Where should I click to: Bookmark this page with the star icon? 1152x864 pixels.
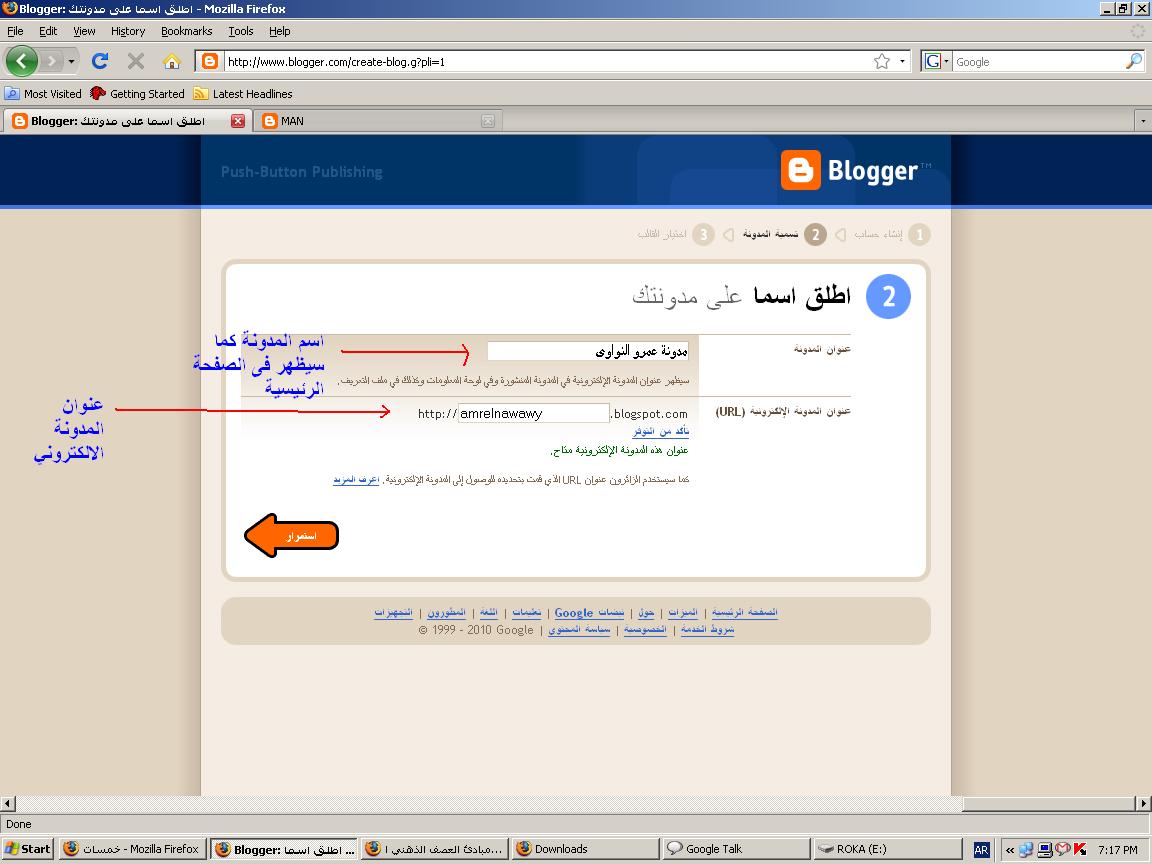point(882,61)
